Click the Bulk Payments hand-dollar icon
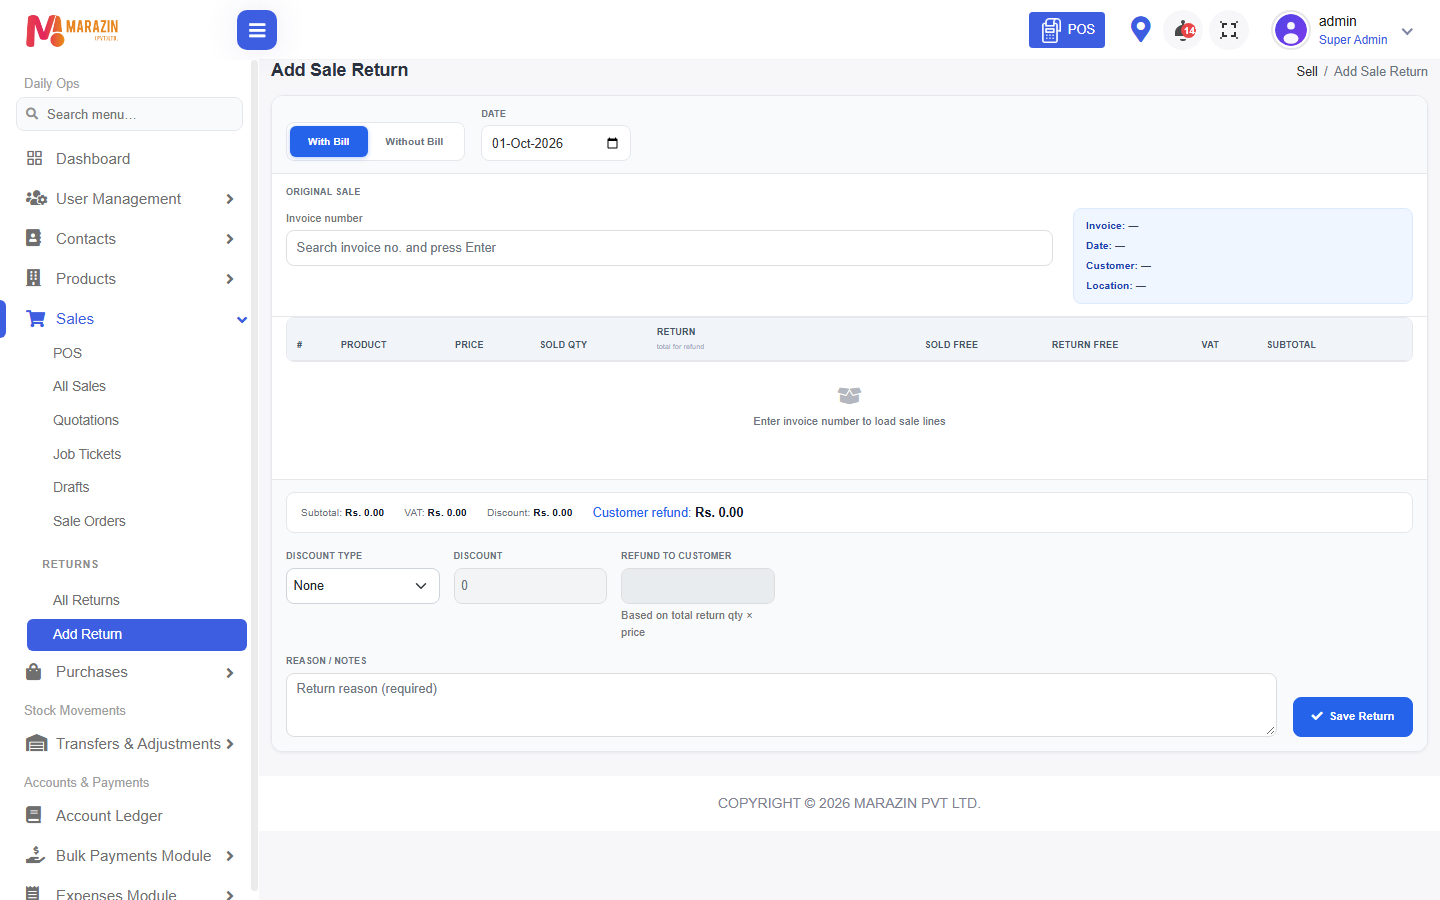 (x=36, y=856)
